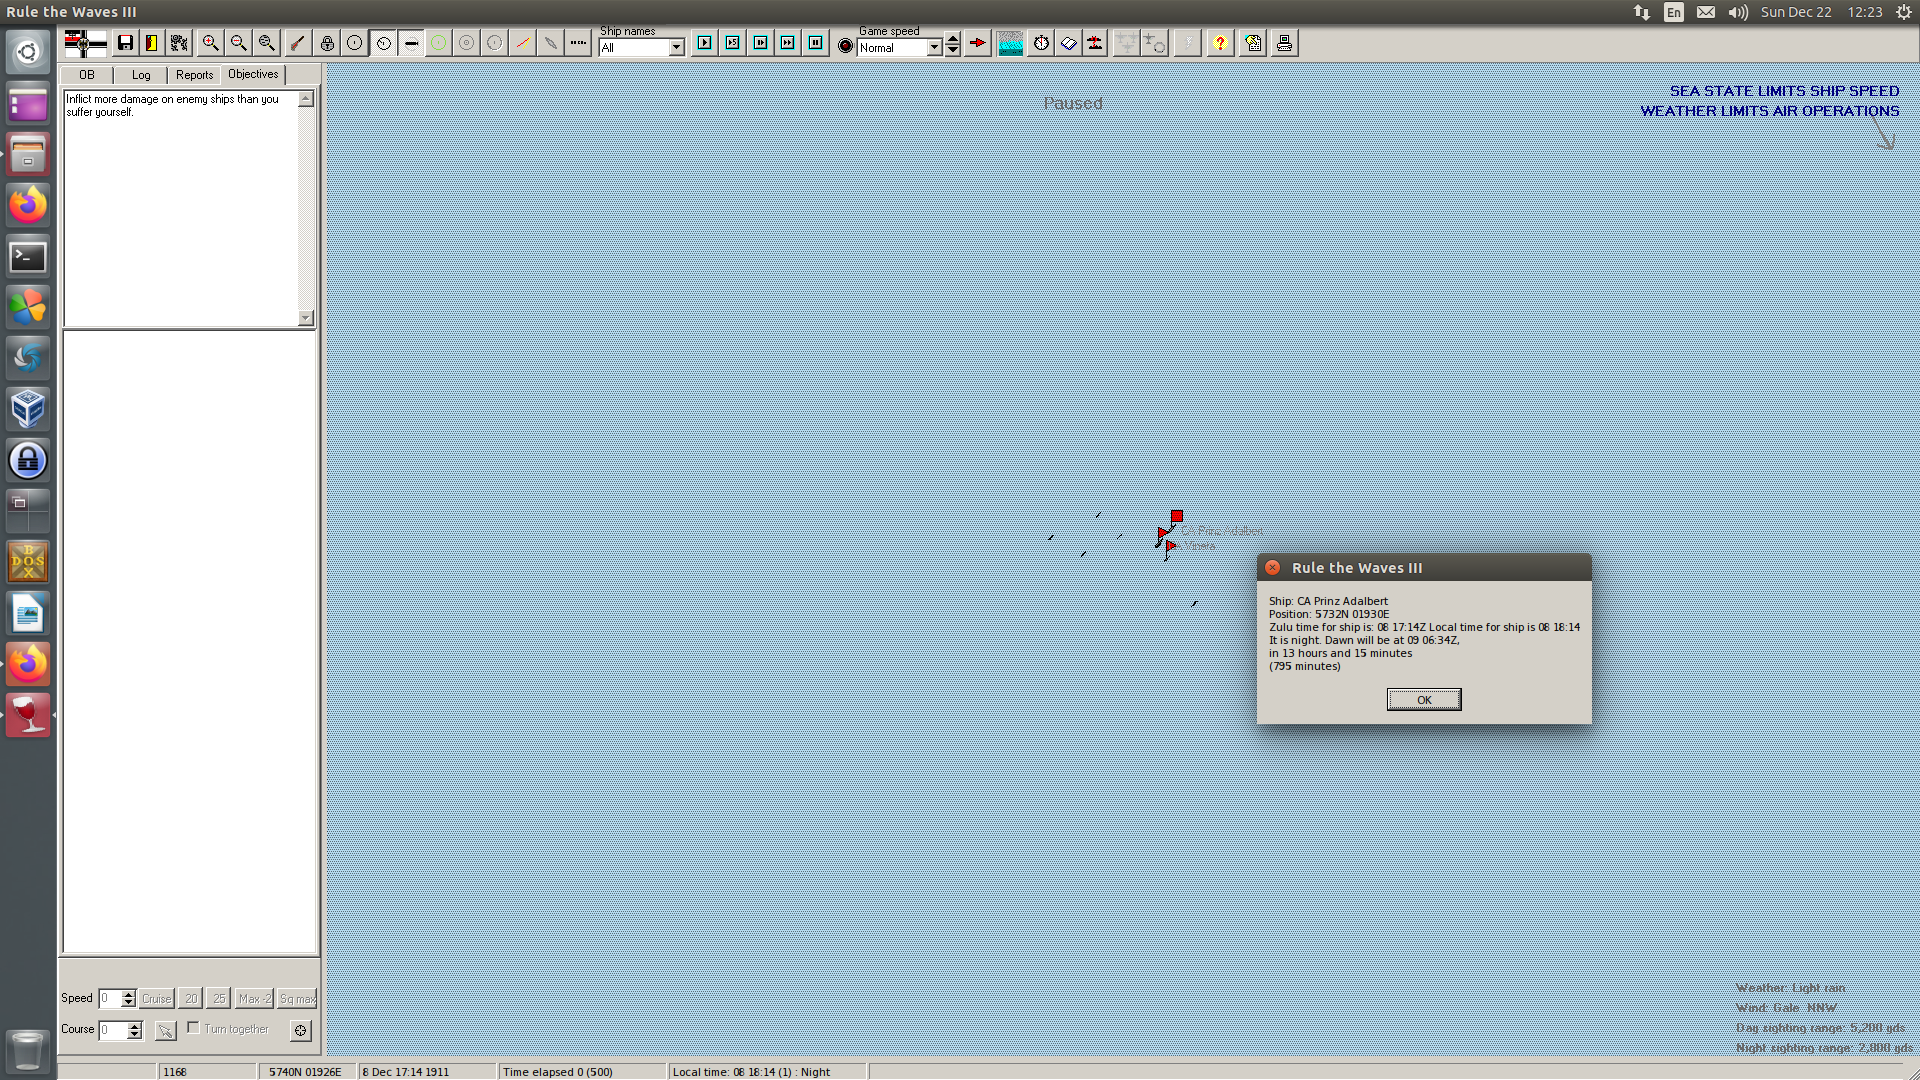Click the Sq max speed button
This screenshot has height=1080, width=1920.
(x=297, y=998)
